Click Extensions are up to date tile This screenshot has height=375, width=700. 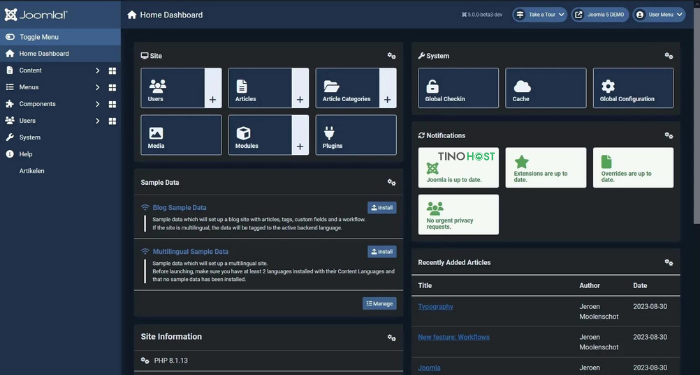pos(546,167)
